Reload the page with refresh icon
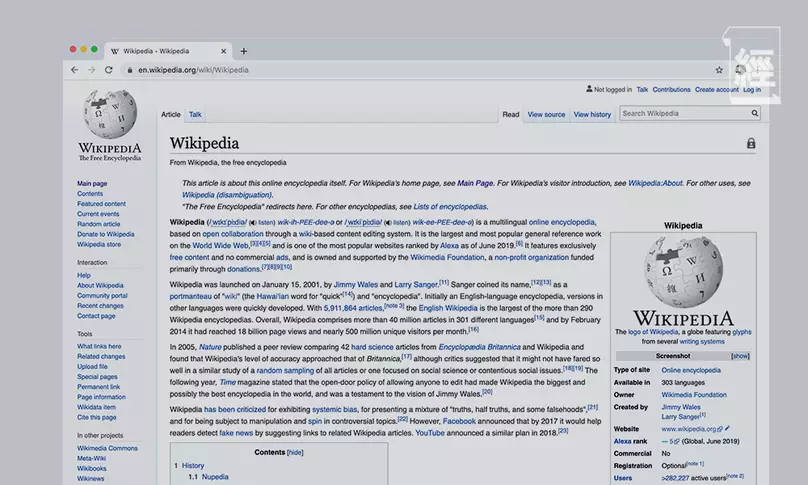 [109, 70]
